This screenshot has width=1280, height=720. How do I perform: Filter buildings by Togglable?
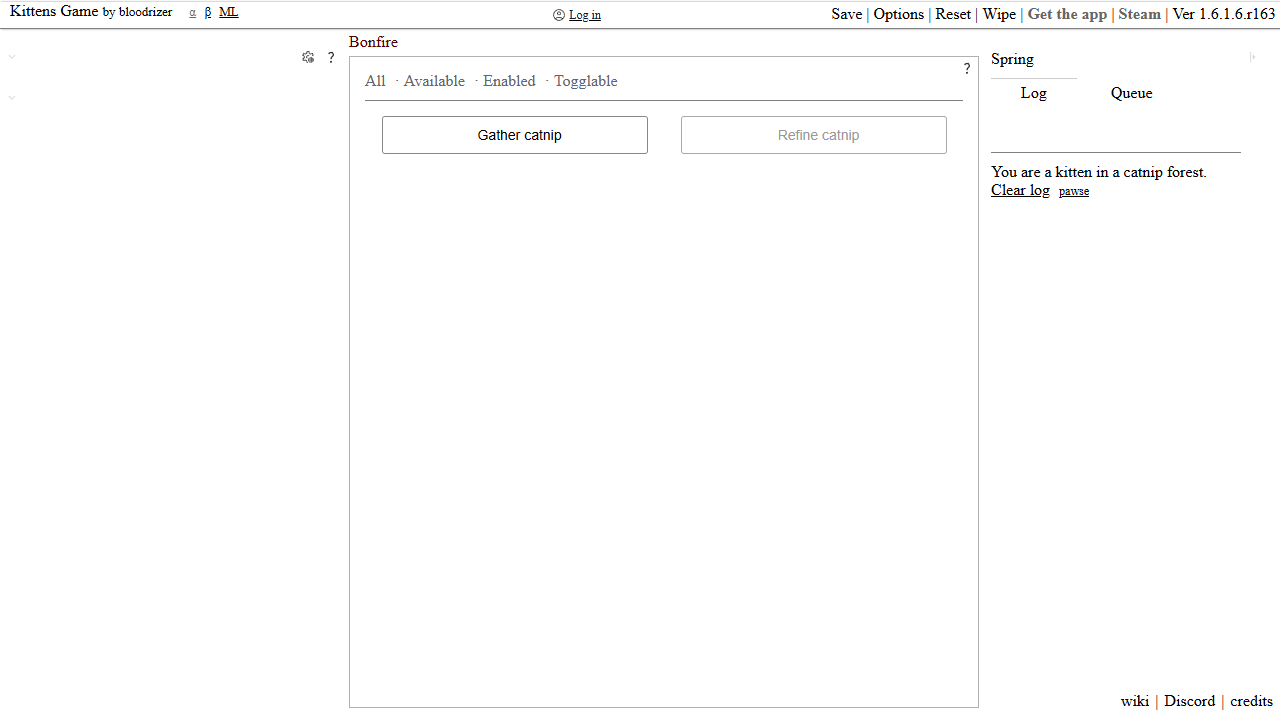click(x=586, y=81)
